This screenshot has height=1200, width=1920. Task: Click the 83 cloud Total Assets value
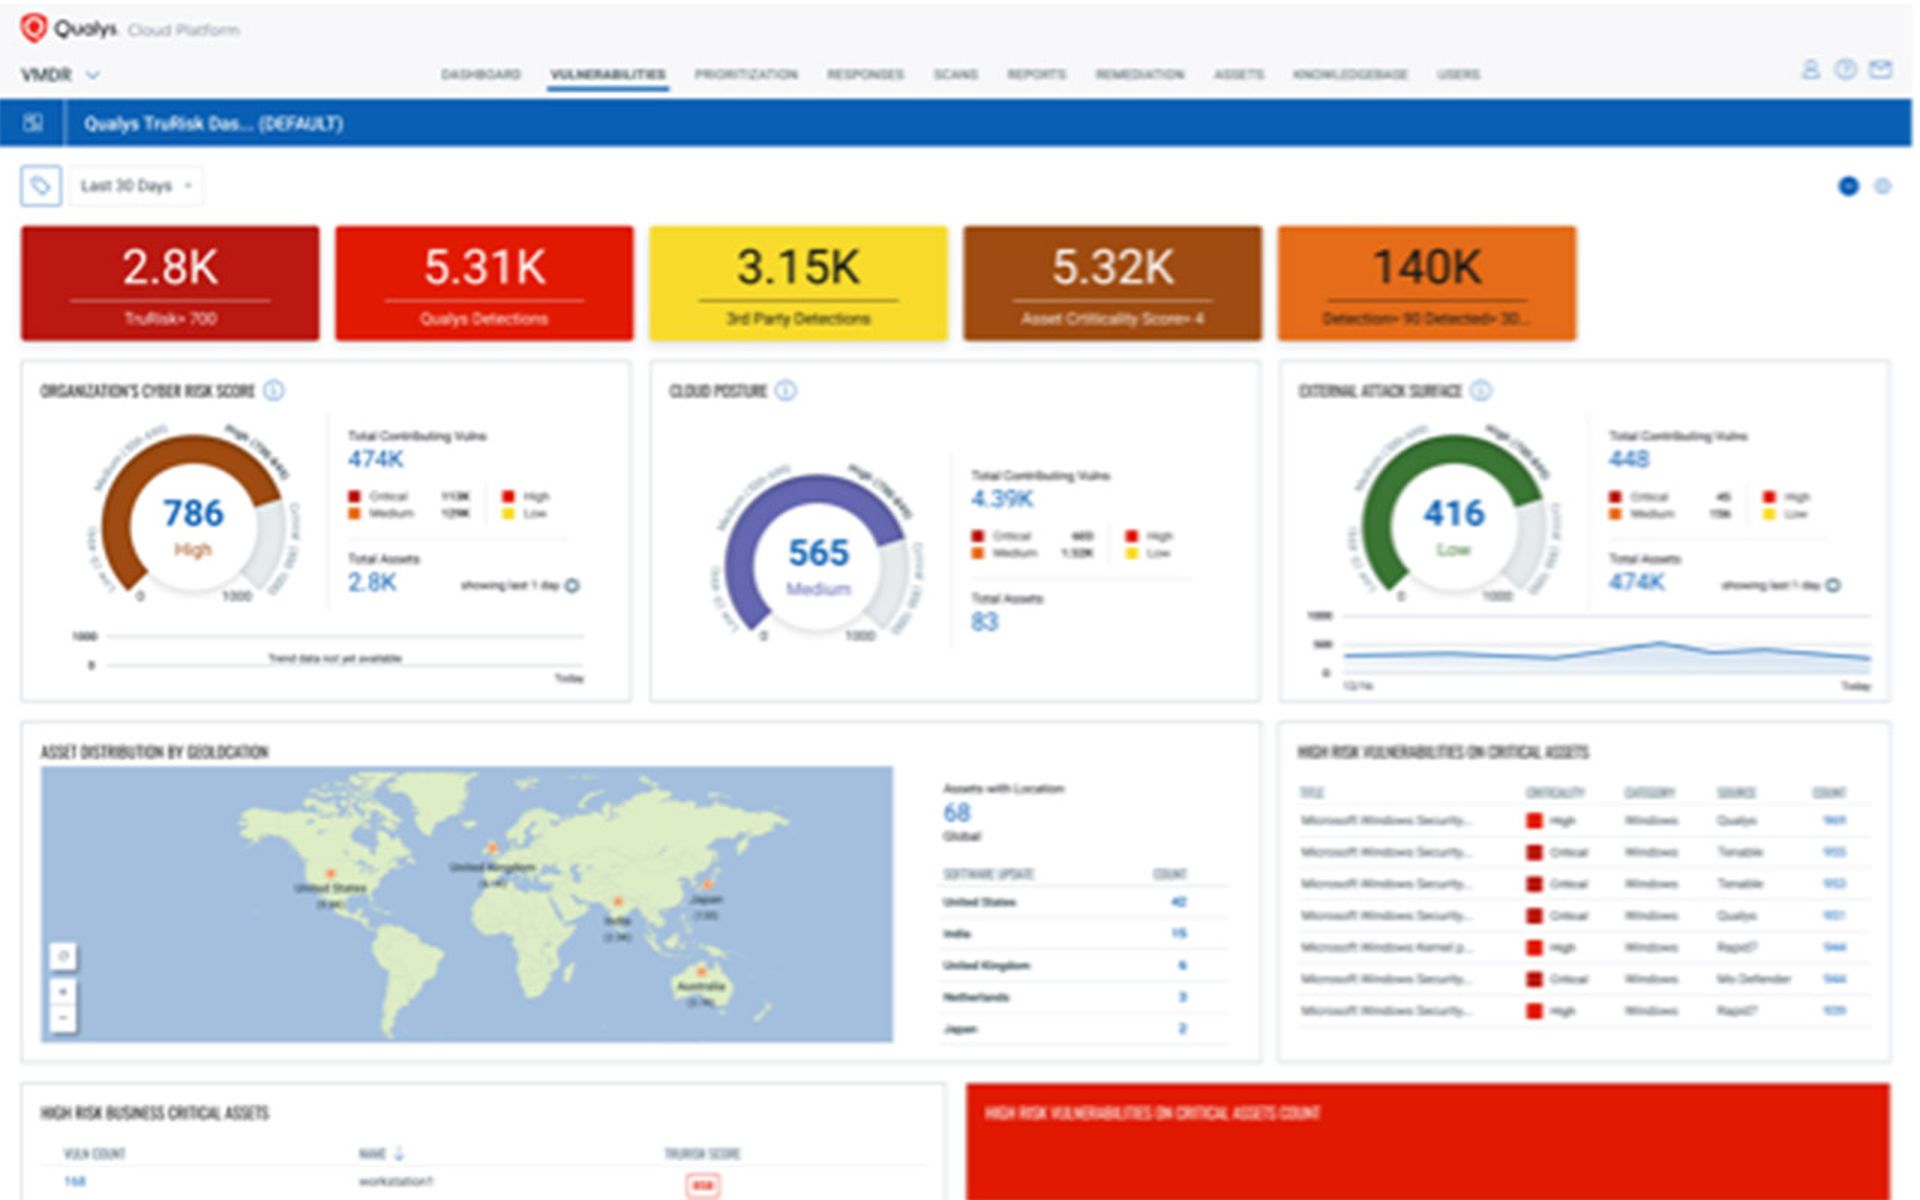coord(984,622)
